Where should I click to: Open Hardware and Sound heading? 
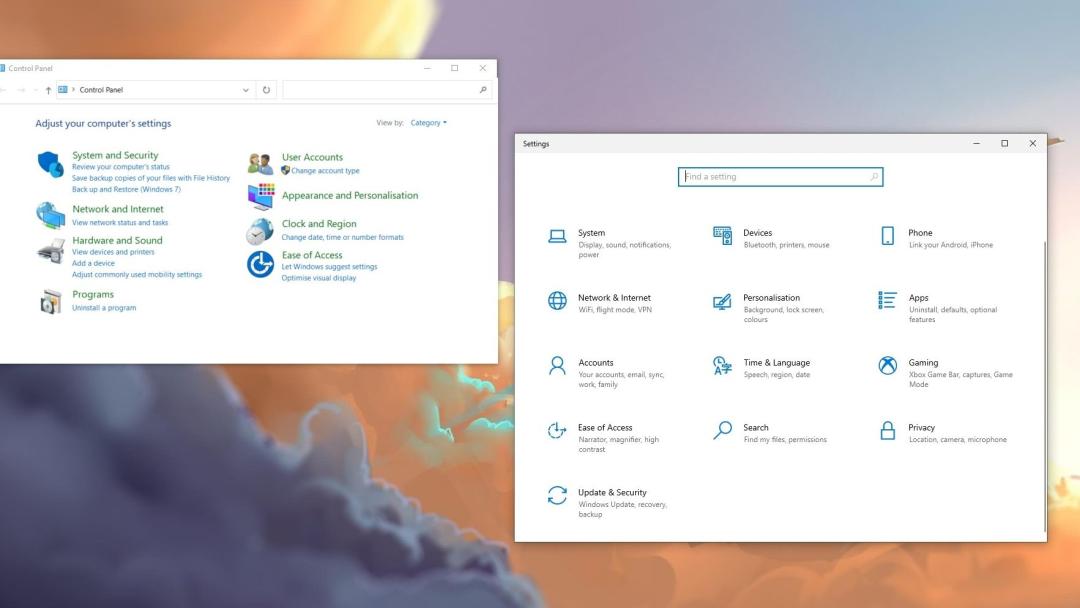pos(117,240)
